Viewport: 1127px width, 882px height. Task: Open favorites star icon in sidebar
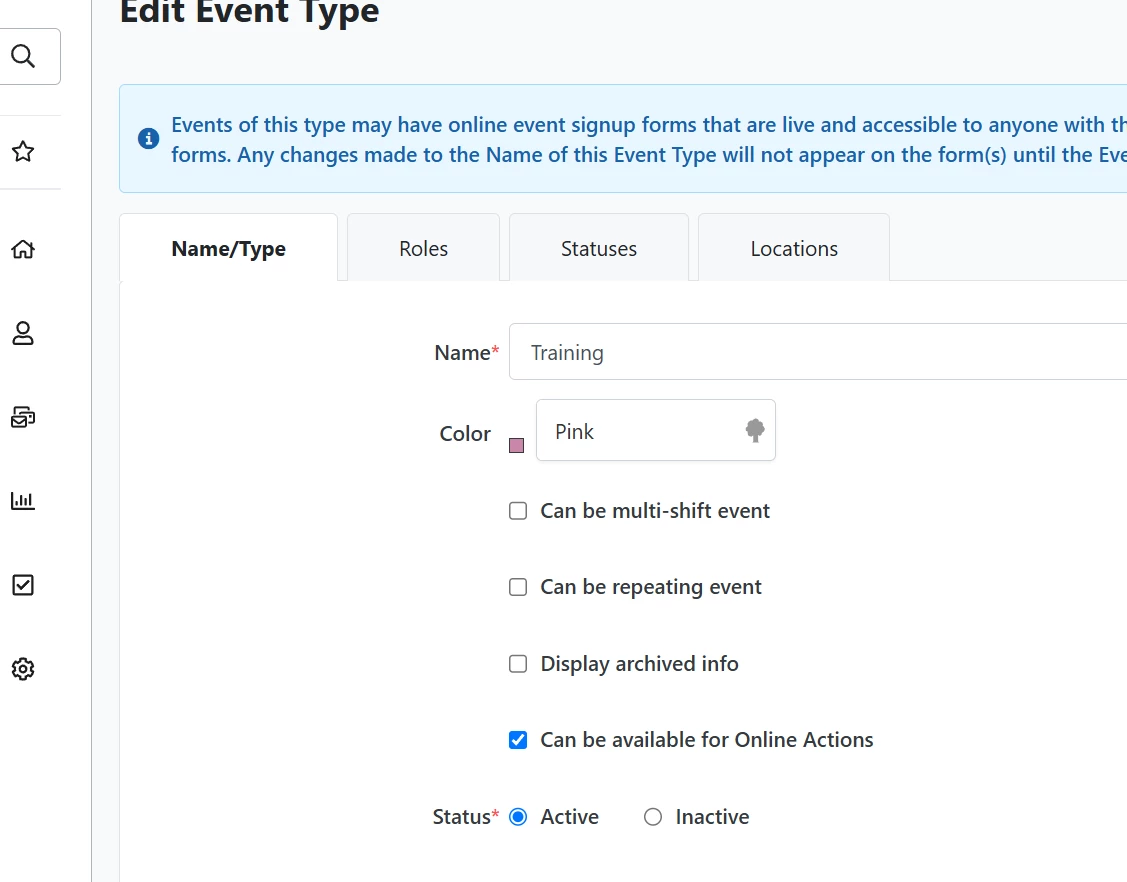click(23, 152)
